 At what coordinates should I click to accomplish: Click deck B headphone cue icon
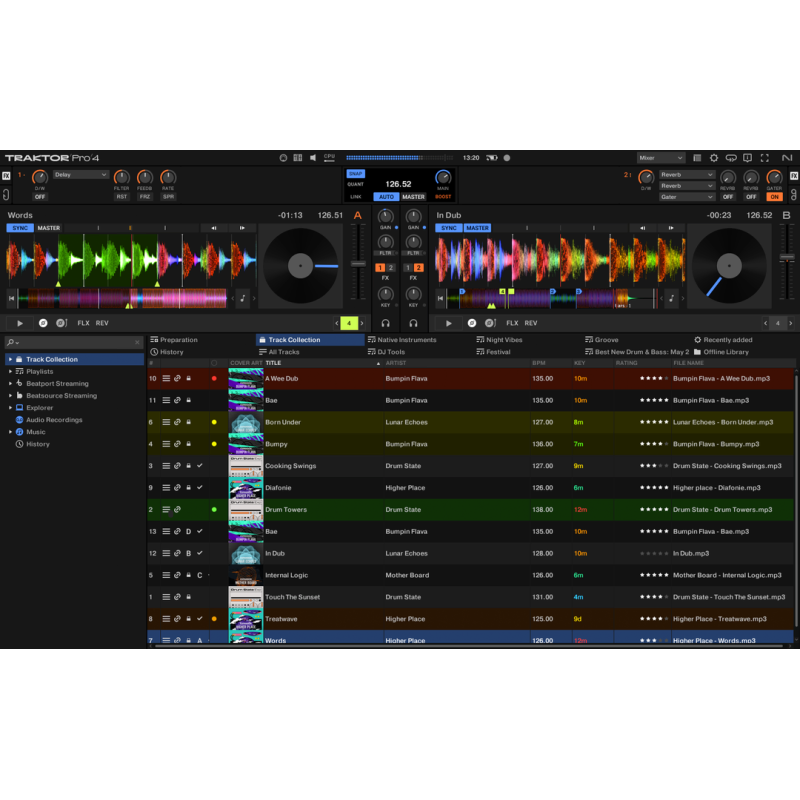[413, 323]
